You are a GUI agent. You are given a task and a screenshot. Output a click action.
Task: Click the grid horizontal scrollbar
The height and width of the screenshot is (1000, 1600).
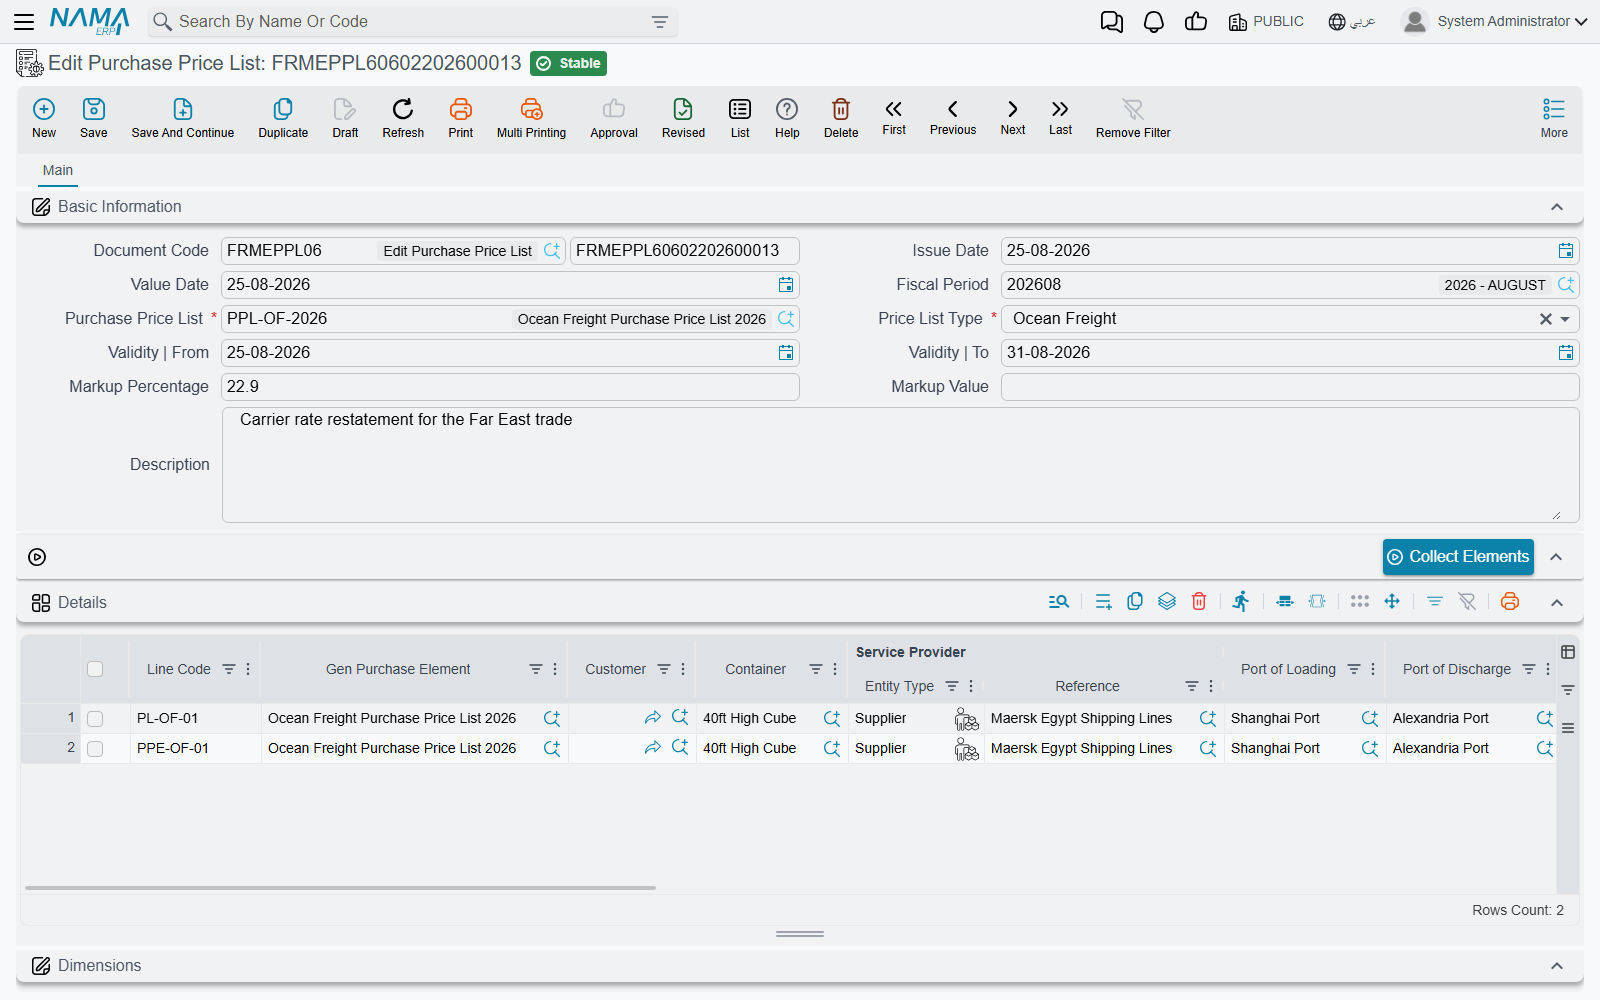click(x=340, y=887)
